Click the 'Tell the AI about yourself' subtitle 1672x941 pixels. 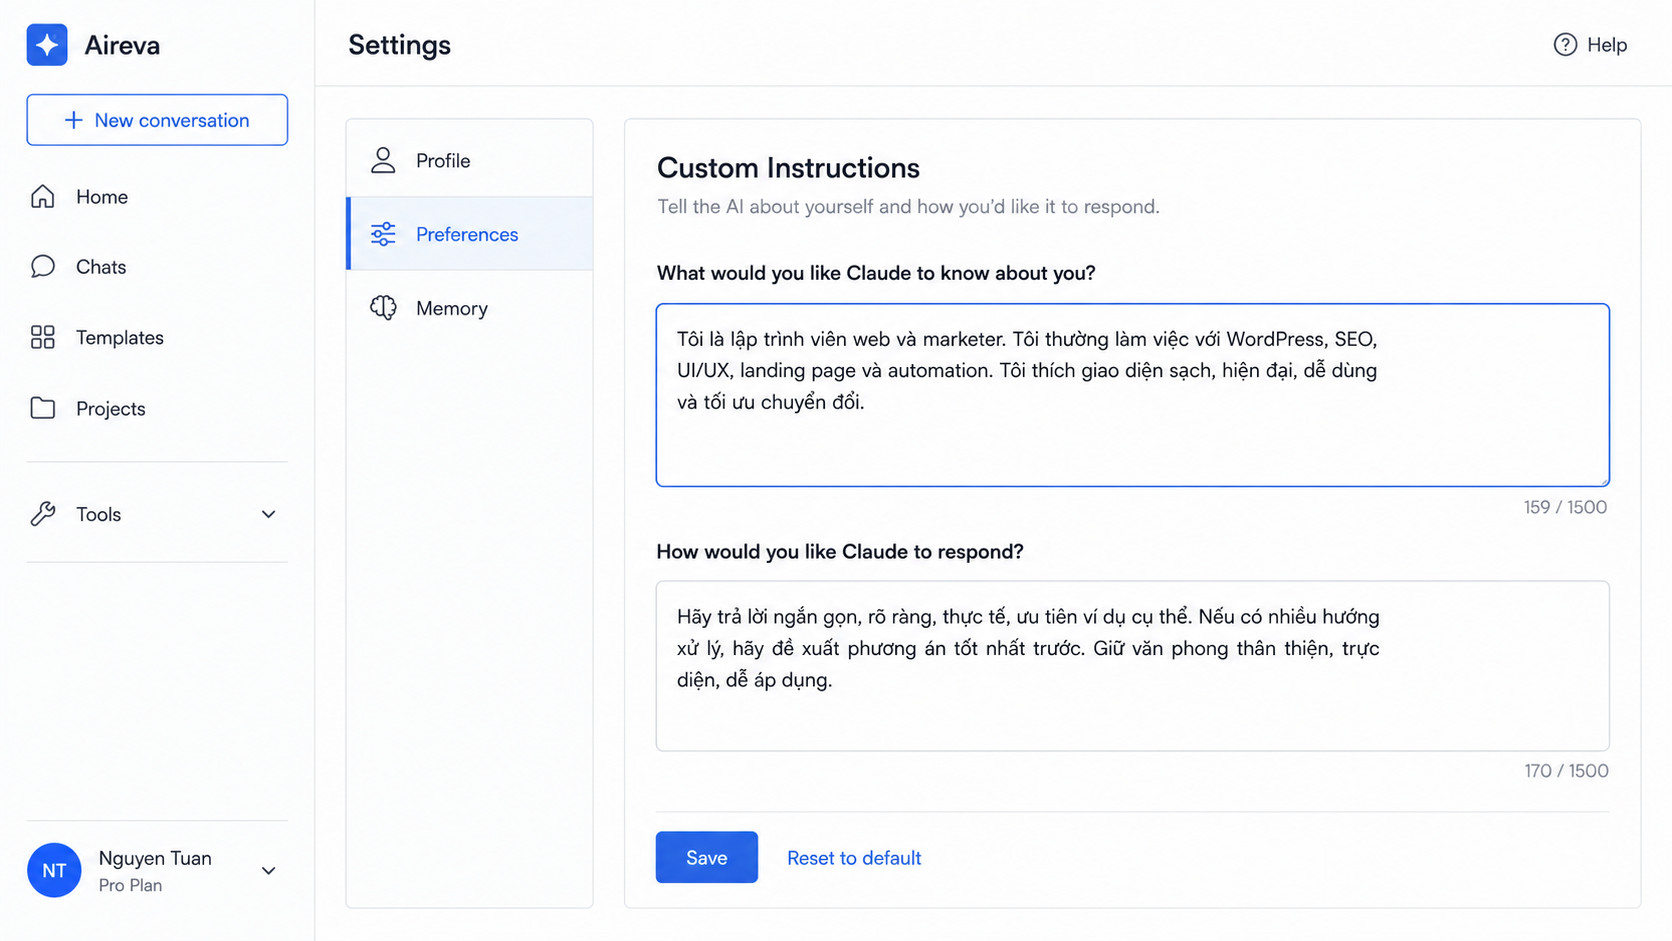pos(908,207)
